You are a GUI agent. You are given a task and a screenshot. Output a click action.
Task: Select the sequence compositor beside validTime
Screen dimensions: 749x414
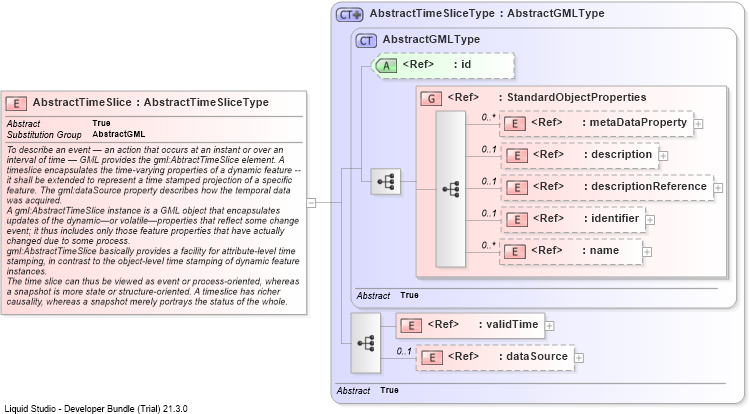tap(365, 343)
